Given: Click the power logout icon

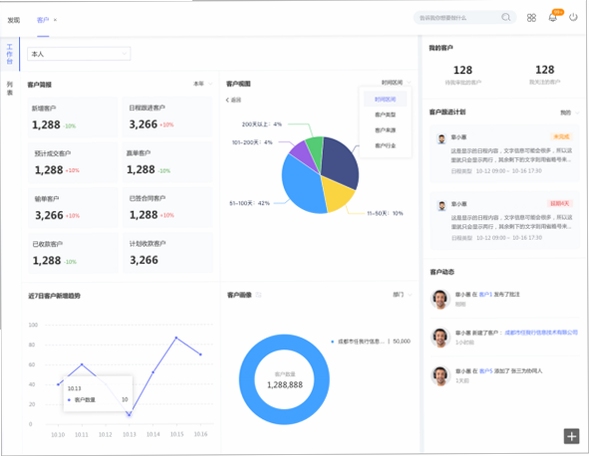Looking at the screenshot, I should coord(573,17).
